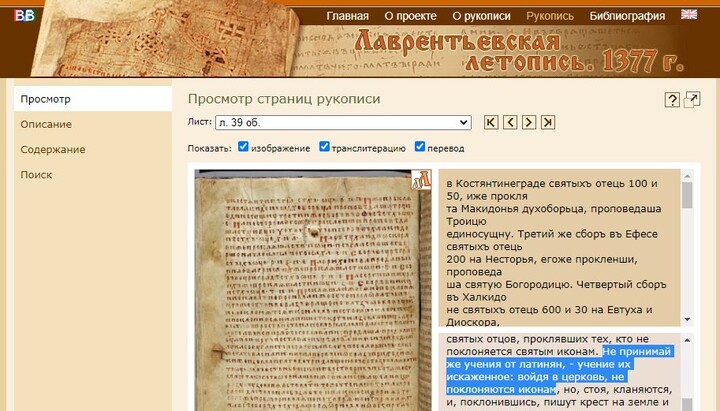720x411 pixels.
Task: Open Библиография menu item
Action: [627, 16]
